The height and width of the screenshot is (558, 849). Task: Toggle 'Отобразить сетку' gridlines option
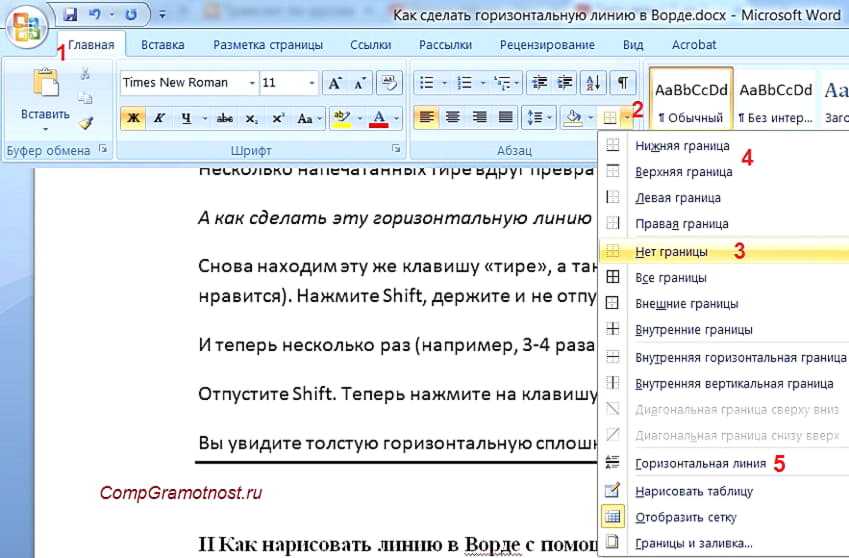point(685,517)
